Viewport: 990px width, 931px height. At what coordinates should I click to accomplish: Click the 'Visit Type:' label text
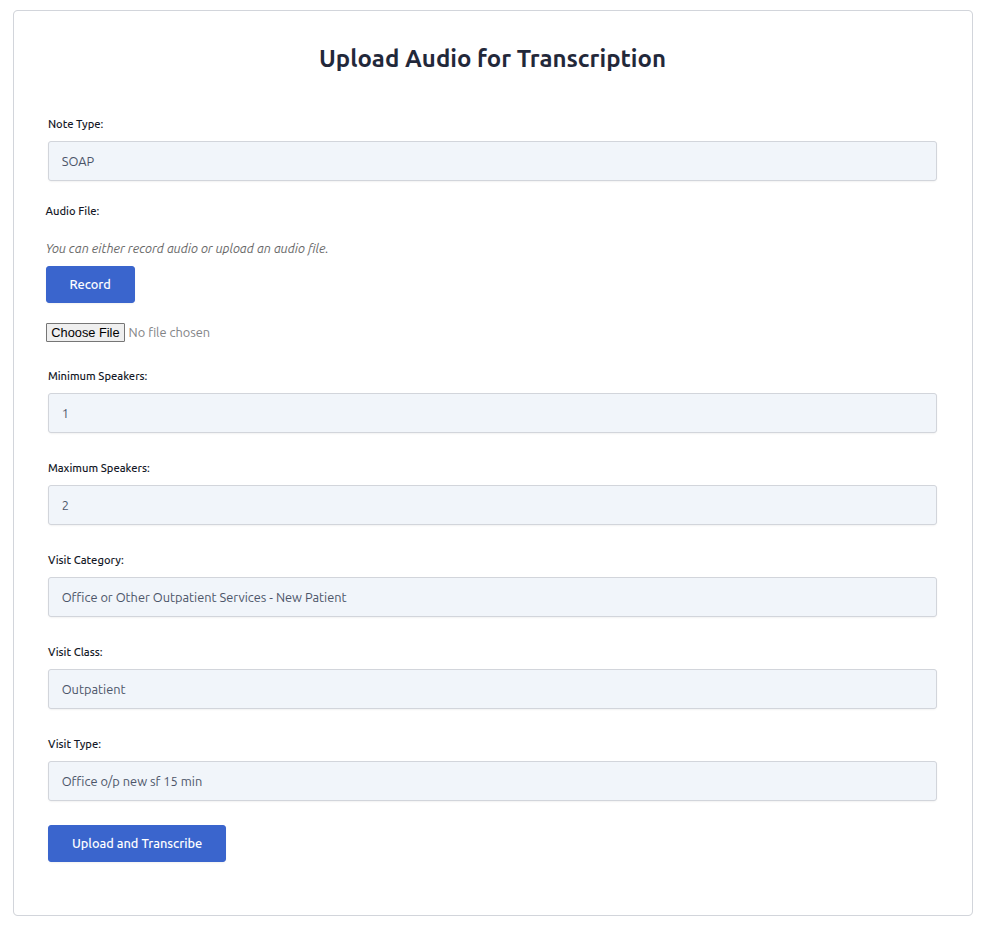click(x=75, y=745)
